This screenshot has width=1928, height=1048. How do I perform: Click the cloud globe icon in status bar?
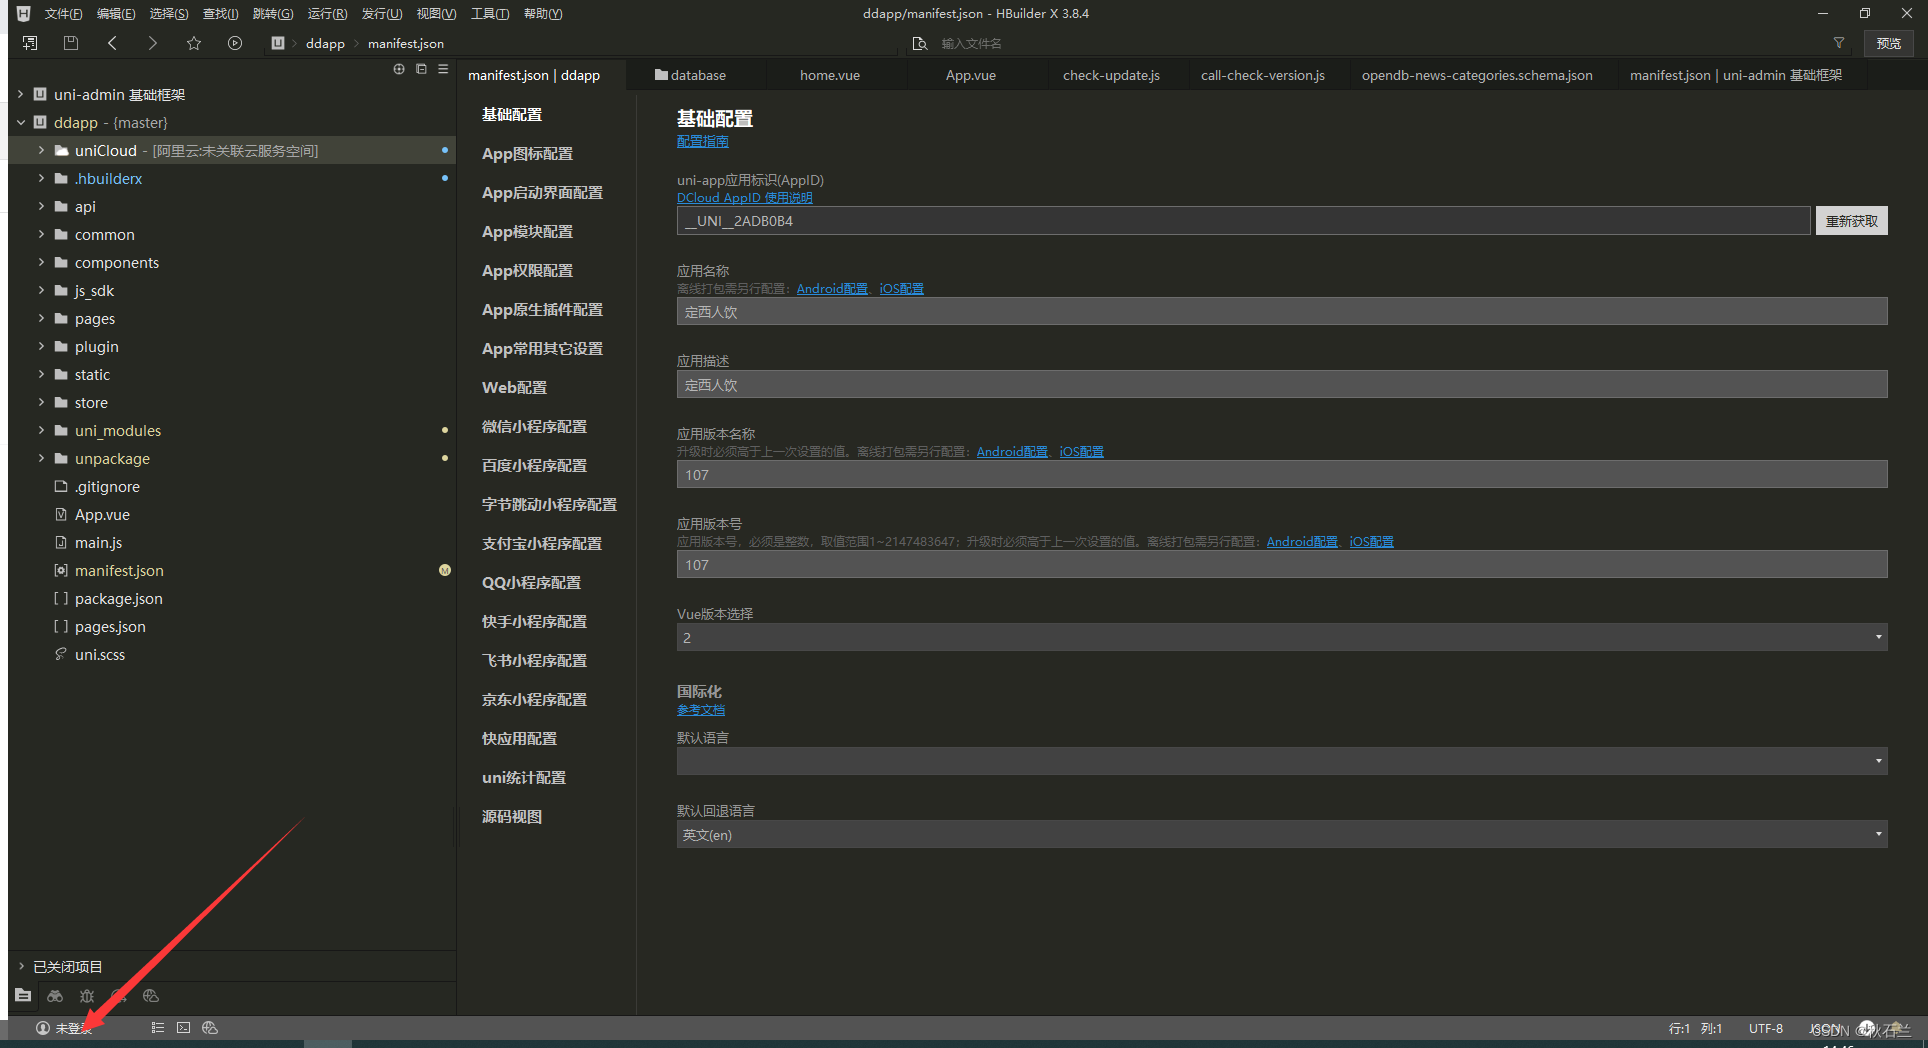[x=210, y=1028]
